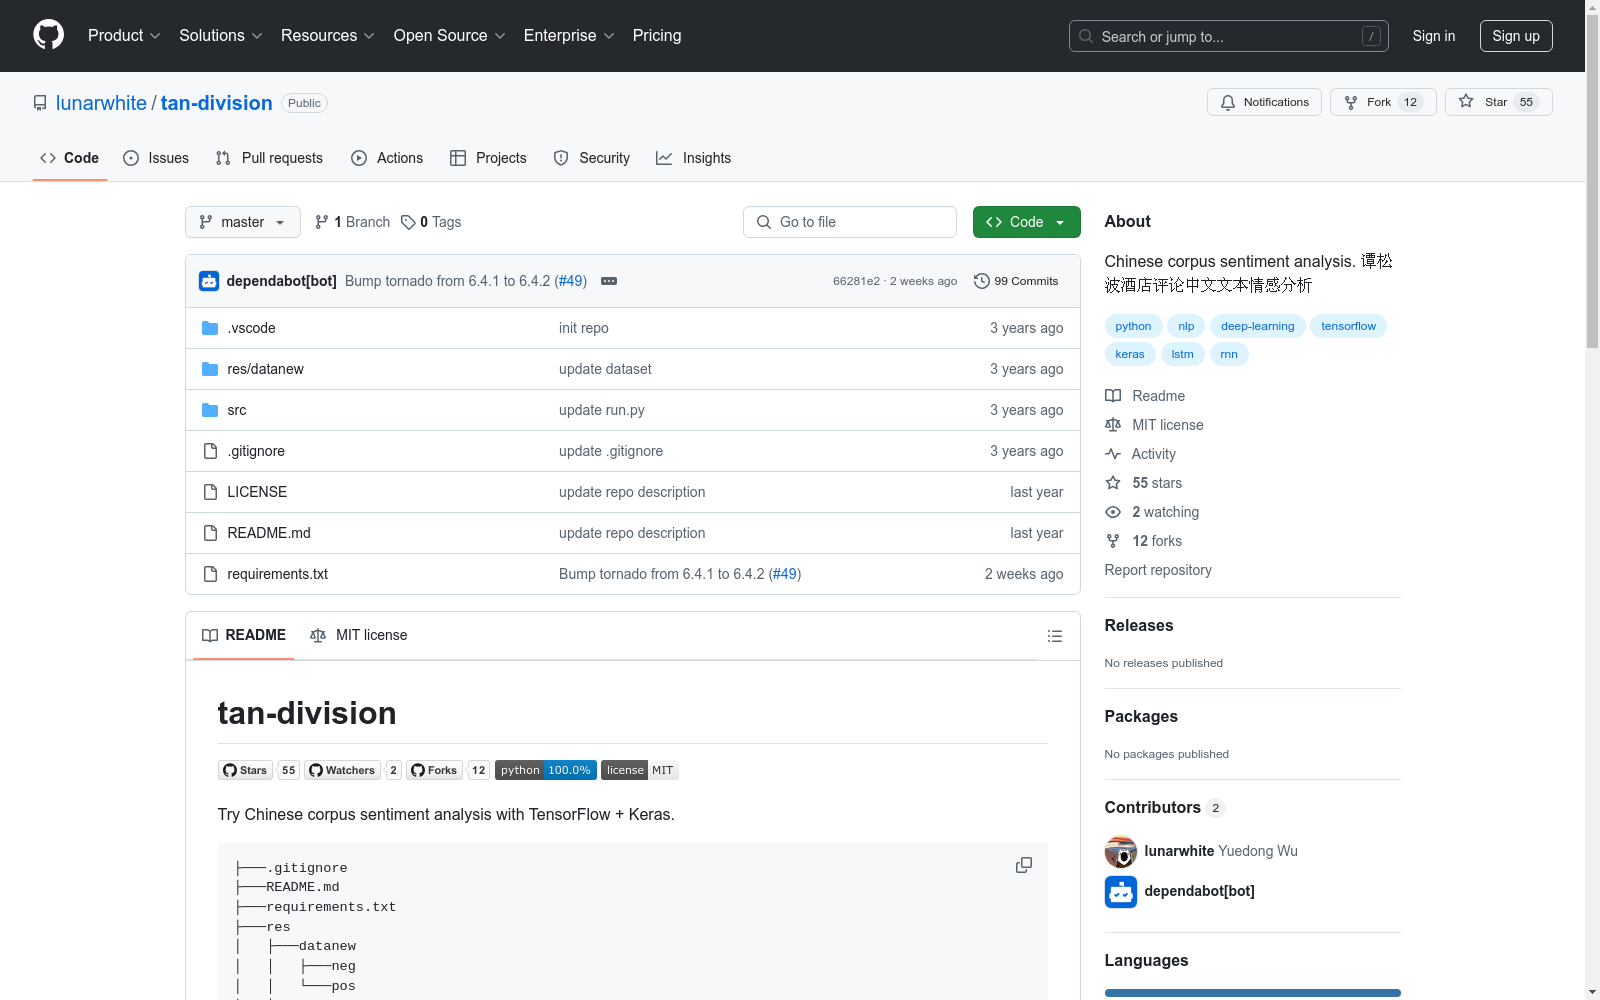Open the Open Source dropdown menu

(x=450, y=35)
